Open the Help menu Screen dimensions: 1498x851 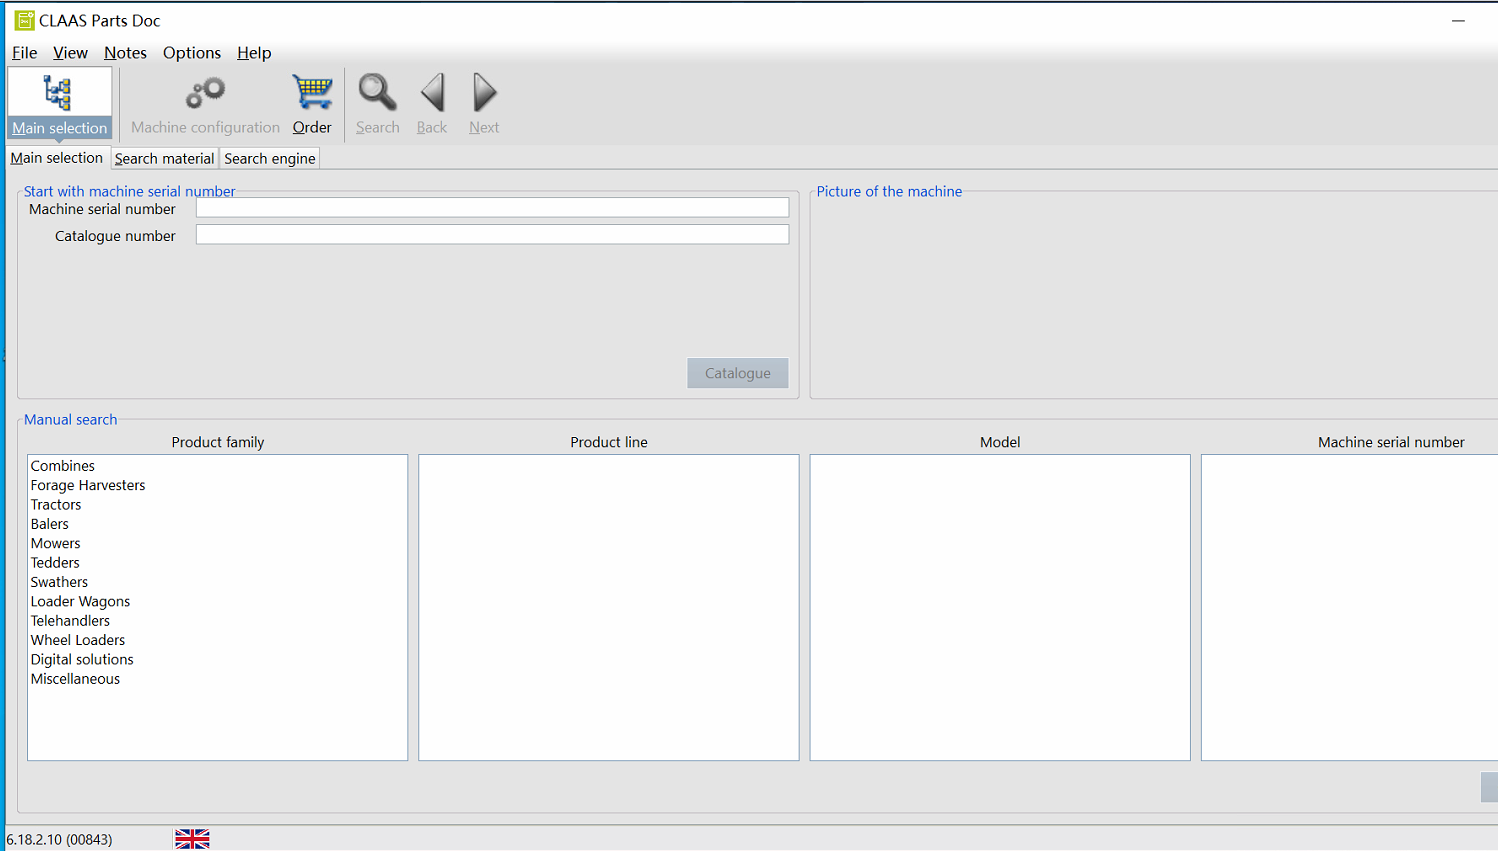(254, 53)
